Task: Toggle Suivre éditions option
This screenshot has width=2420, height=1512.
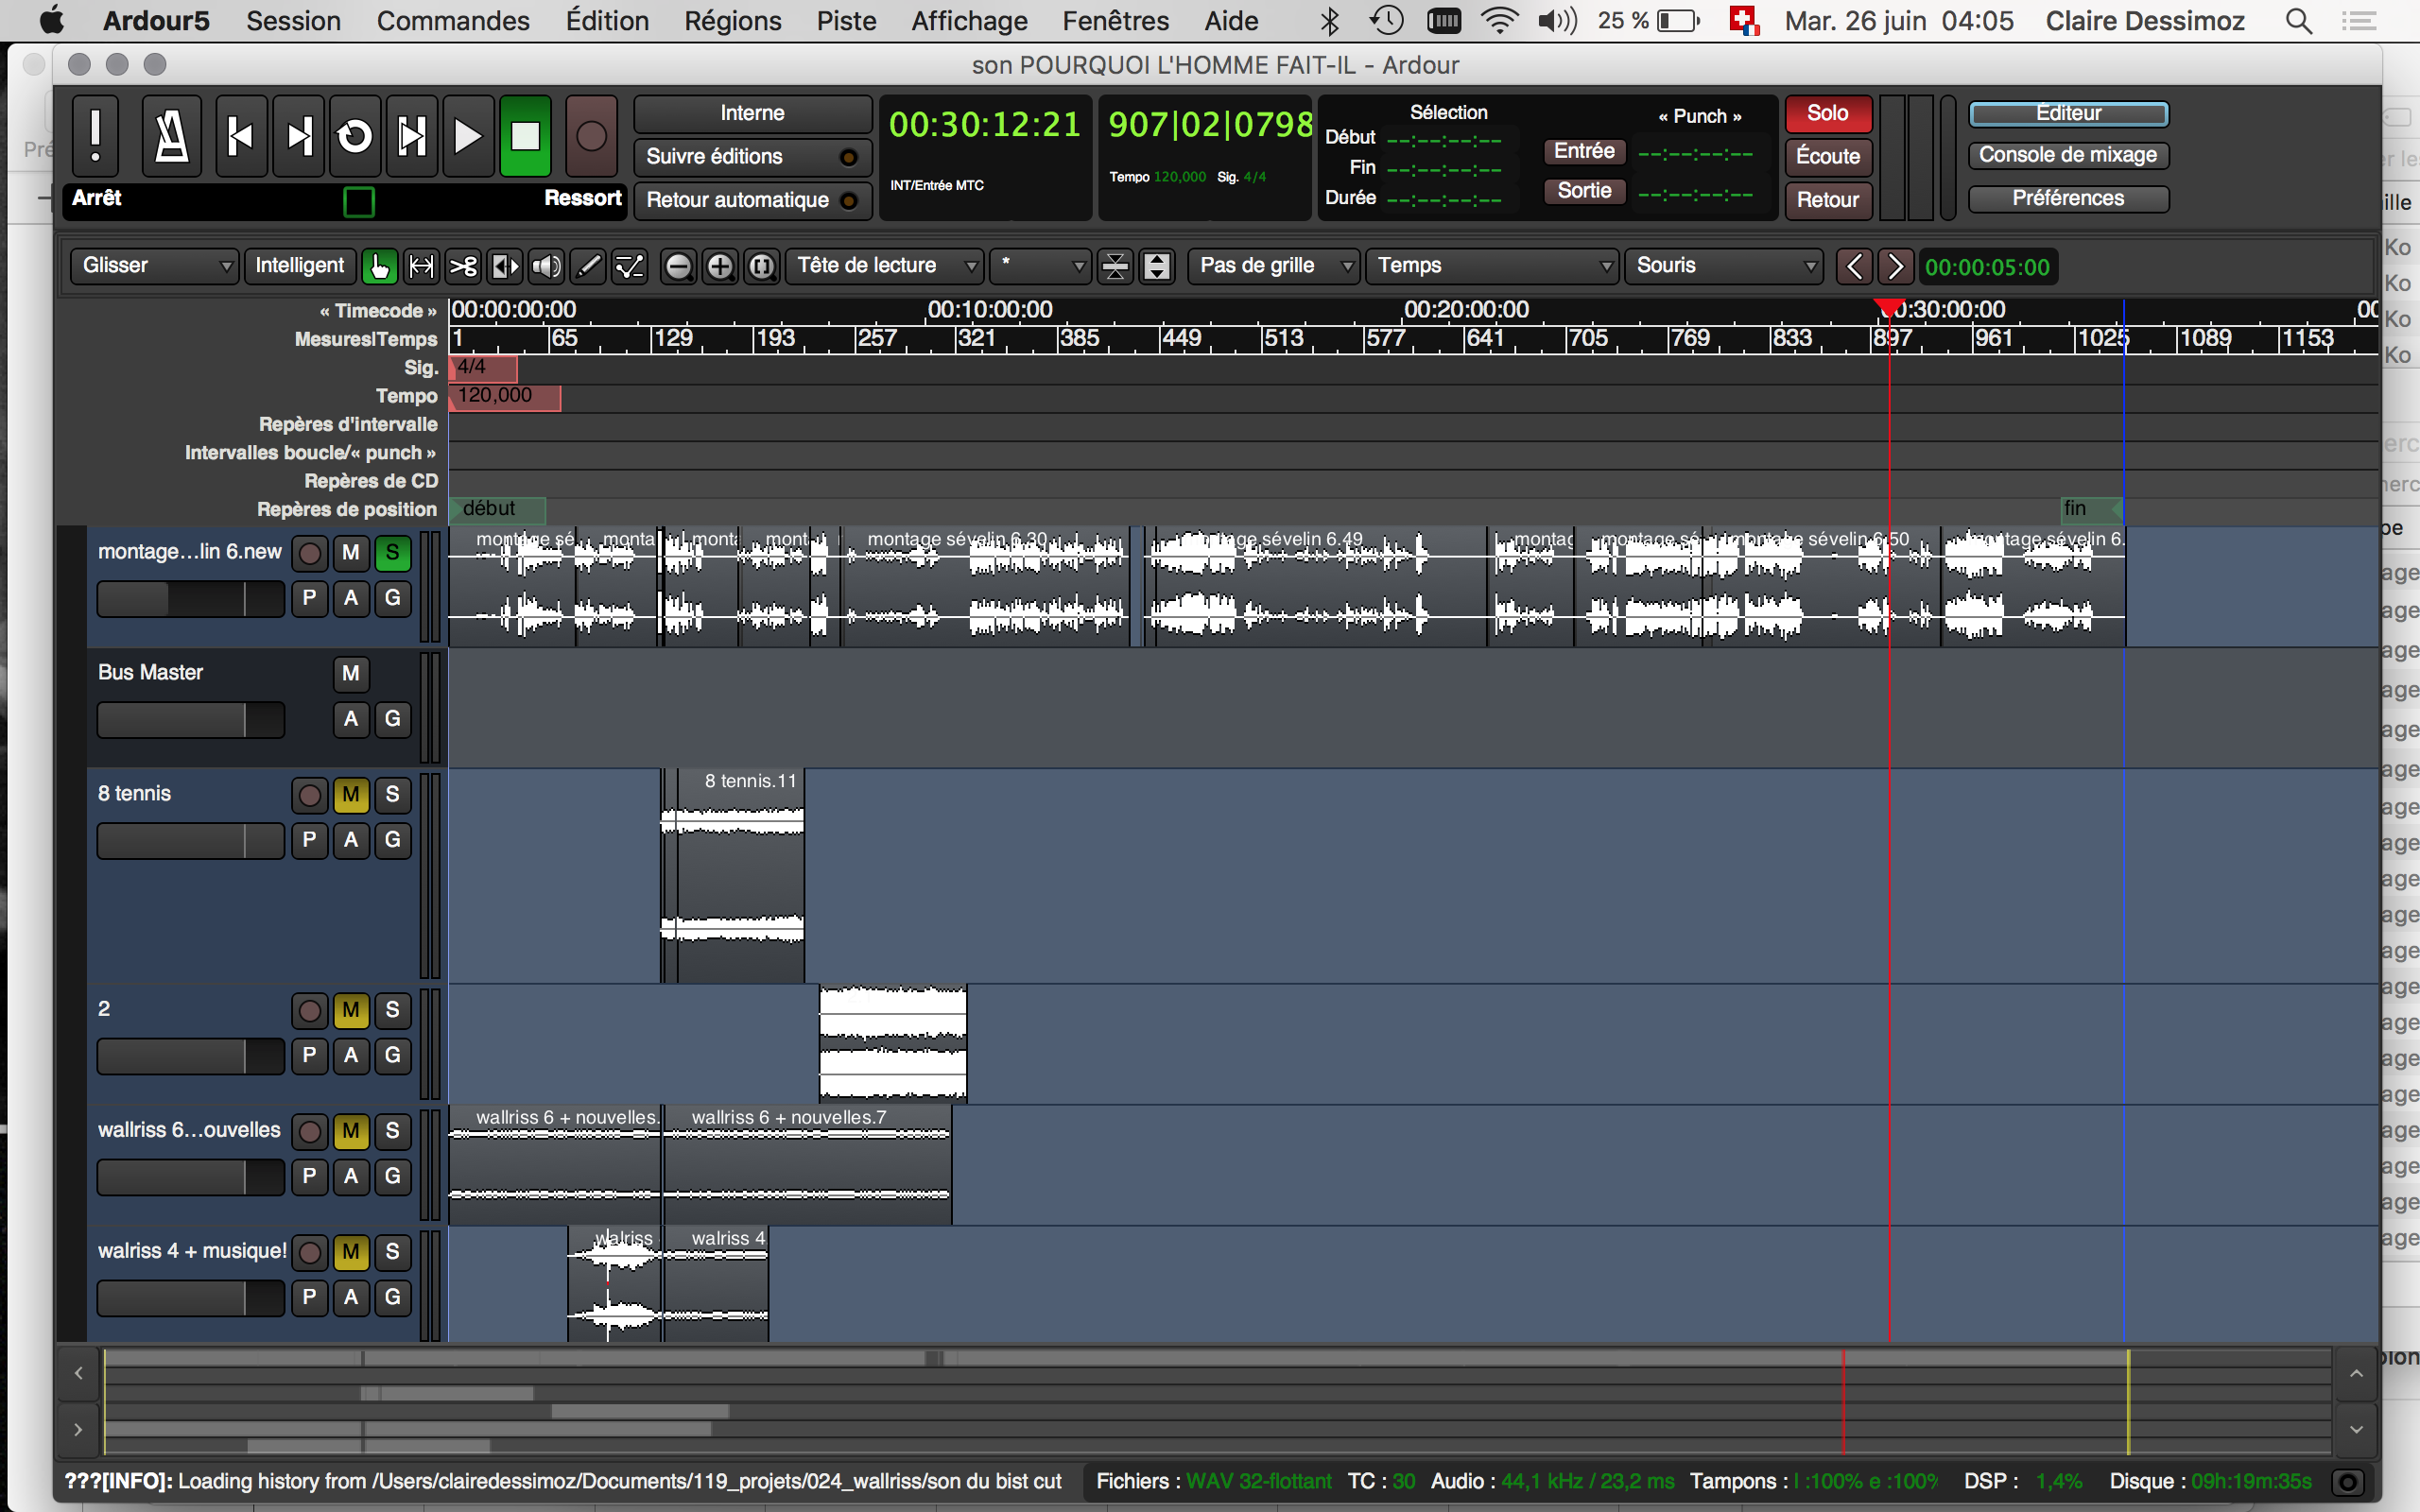Action: 752,157
